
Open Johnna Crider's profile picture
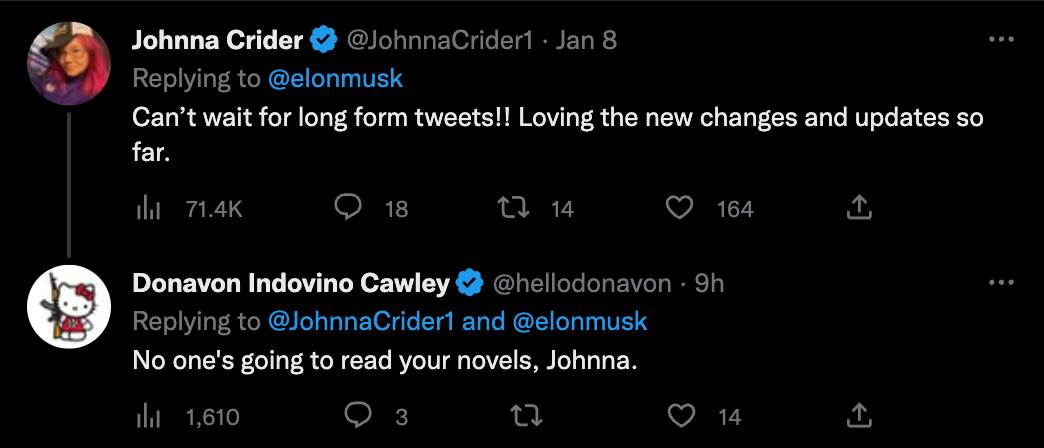click(x=67, y=62)
